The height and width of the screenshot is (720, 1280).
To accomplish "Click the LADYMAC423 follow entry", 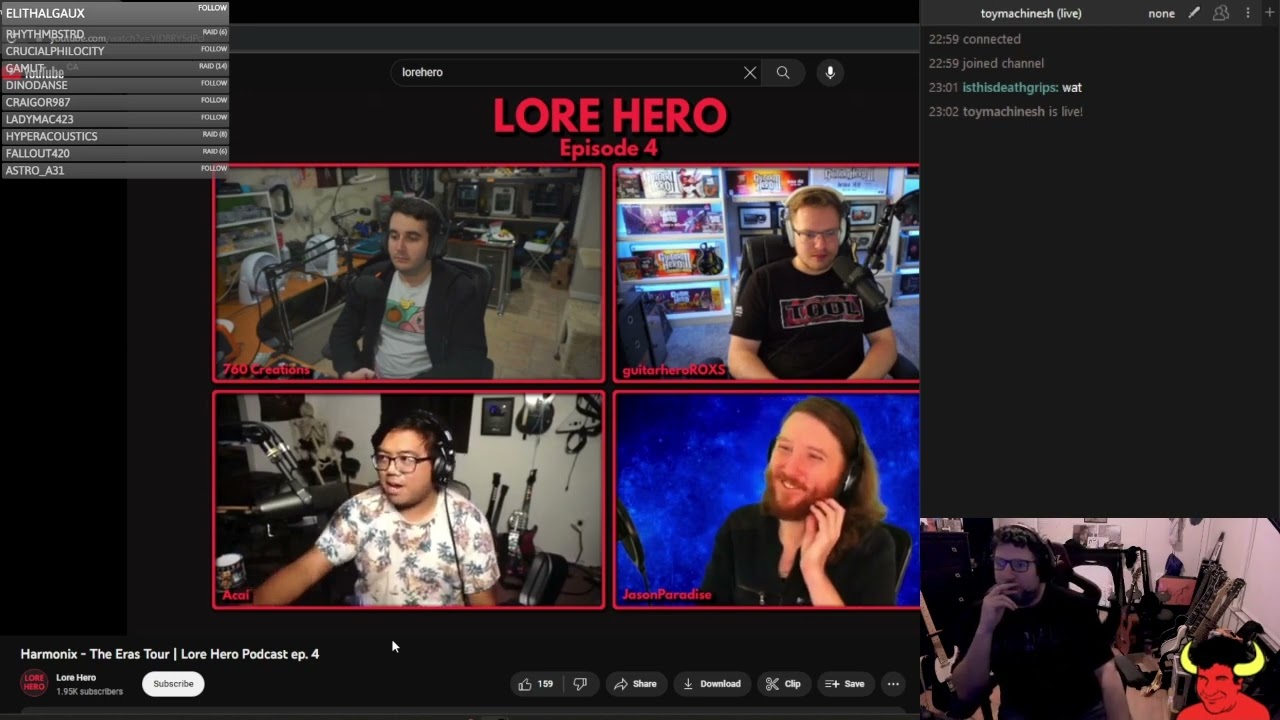I will coord(115,119).
